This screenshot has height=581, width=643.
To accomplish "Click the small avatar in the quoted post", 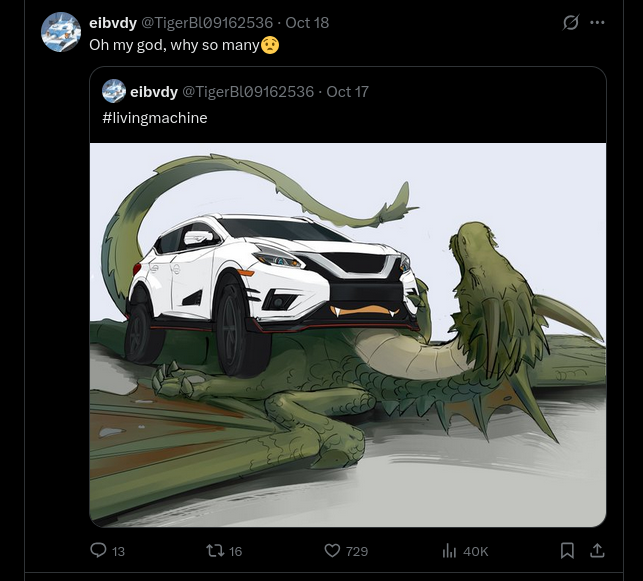I will [114, 91].
